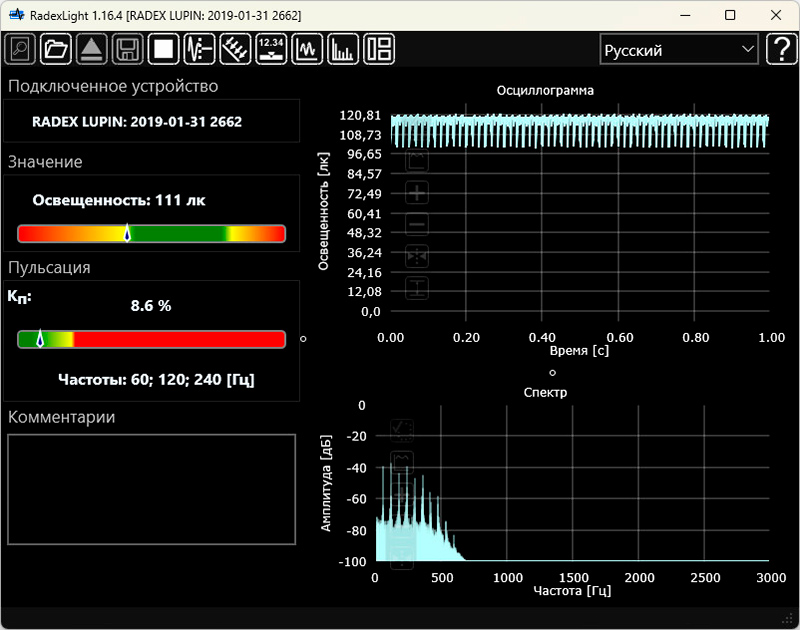The image size is (800, 630).
Task: Toggle the 12.34 numeric value display
Action: [x=271, y=48]
